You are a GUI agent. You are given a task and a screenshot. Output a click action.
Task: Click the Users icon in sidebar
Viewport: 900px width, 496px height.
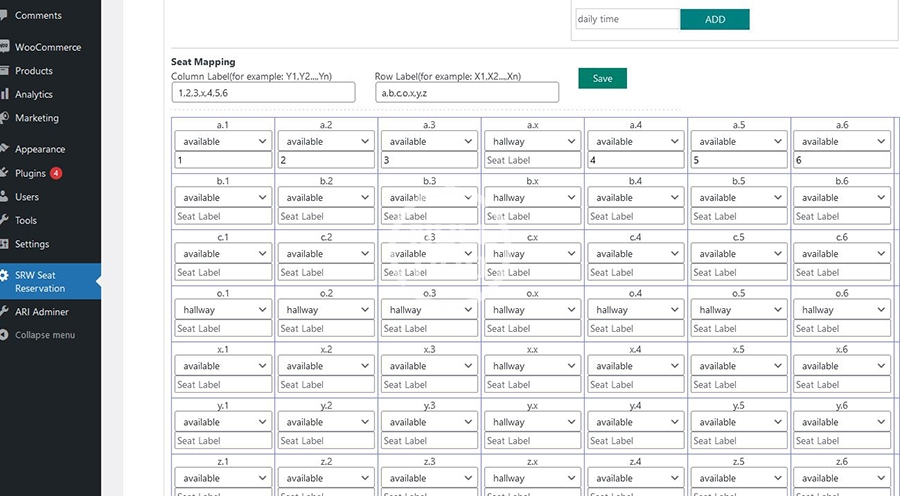[5, 197]
